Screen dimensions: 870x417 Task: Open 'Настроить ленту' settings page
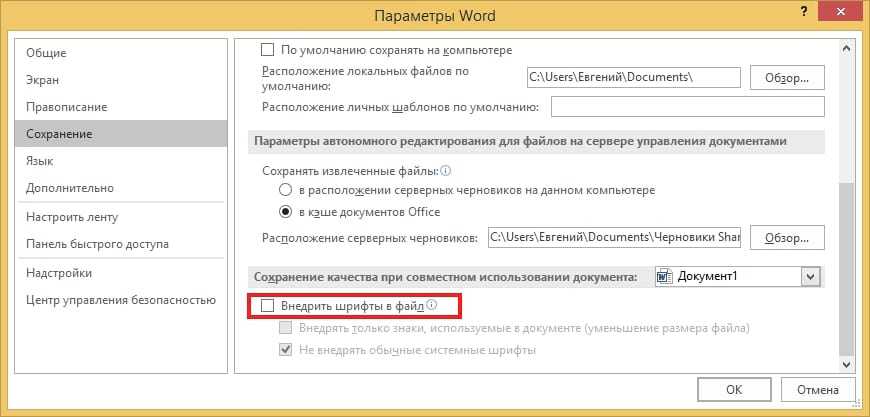(72, 217)
